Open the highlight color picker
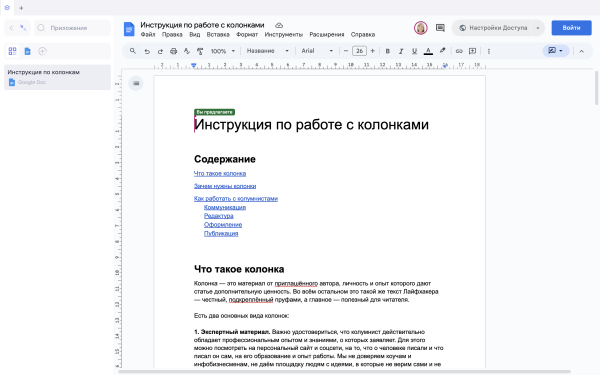This screenshot has height=375, width=600. [x=442, y=51]
